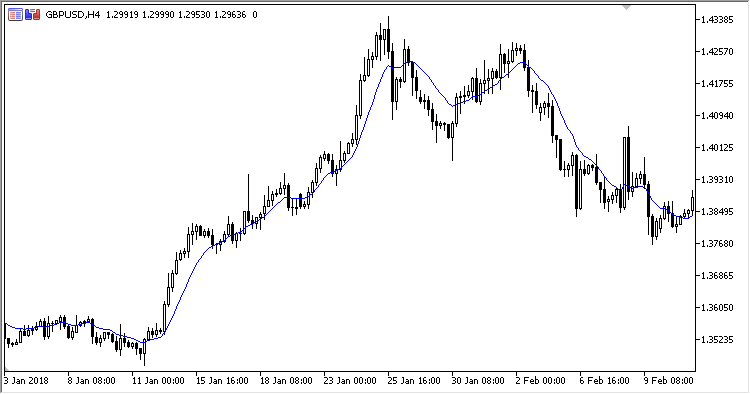Click the 1.38495 price axis label
The height and width of the screenshot is (394, 750).
pyautogui.click(x=717, y=212)
